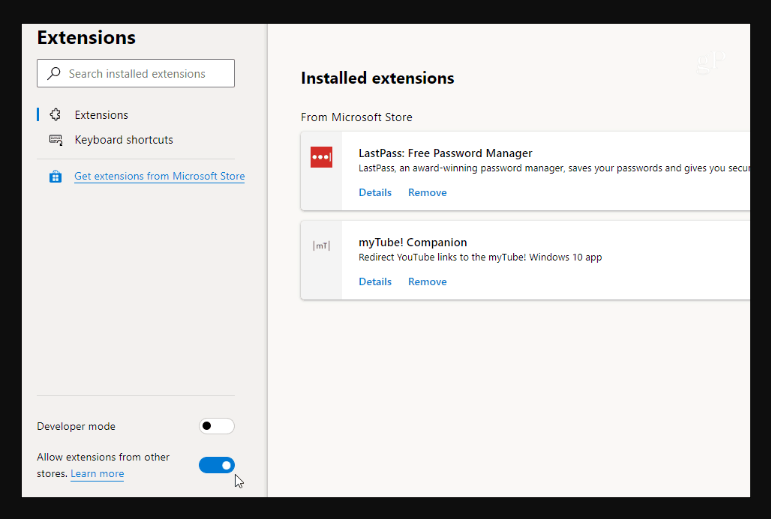Image resolution: width=771 pixels, height=519 pixels.
Task: Click the LastPass: Free Password Manager title
Action: [x=445, y=153]
